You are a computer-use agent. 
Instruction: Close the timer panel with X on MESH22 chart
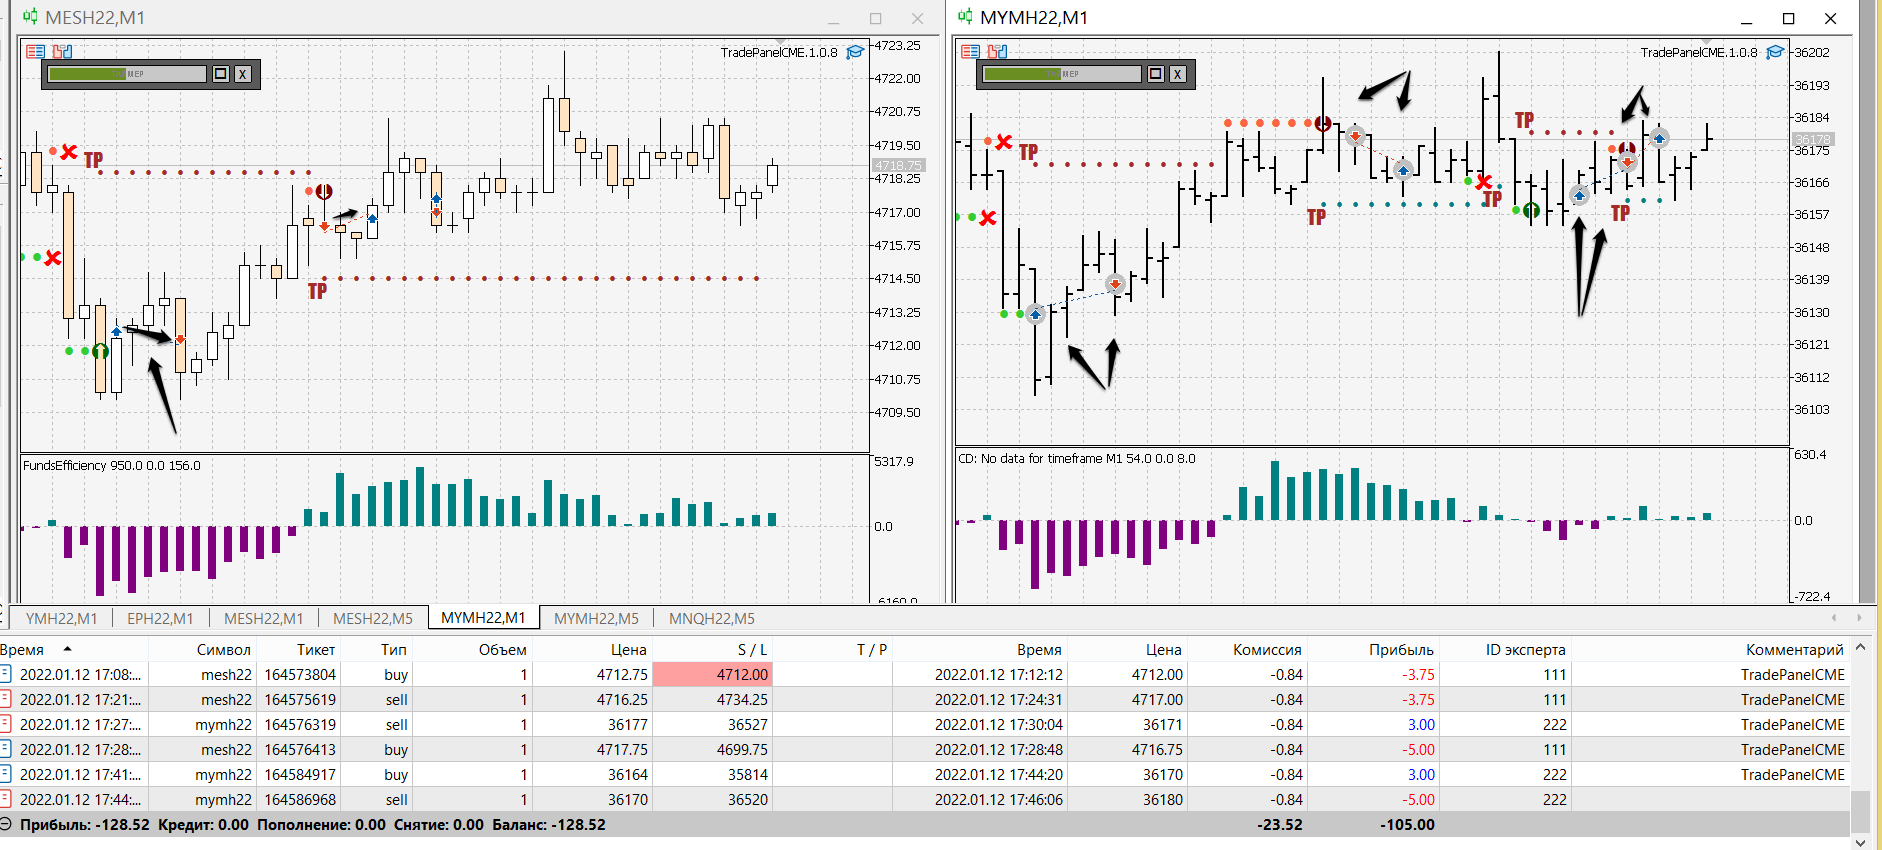242,74
